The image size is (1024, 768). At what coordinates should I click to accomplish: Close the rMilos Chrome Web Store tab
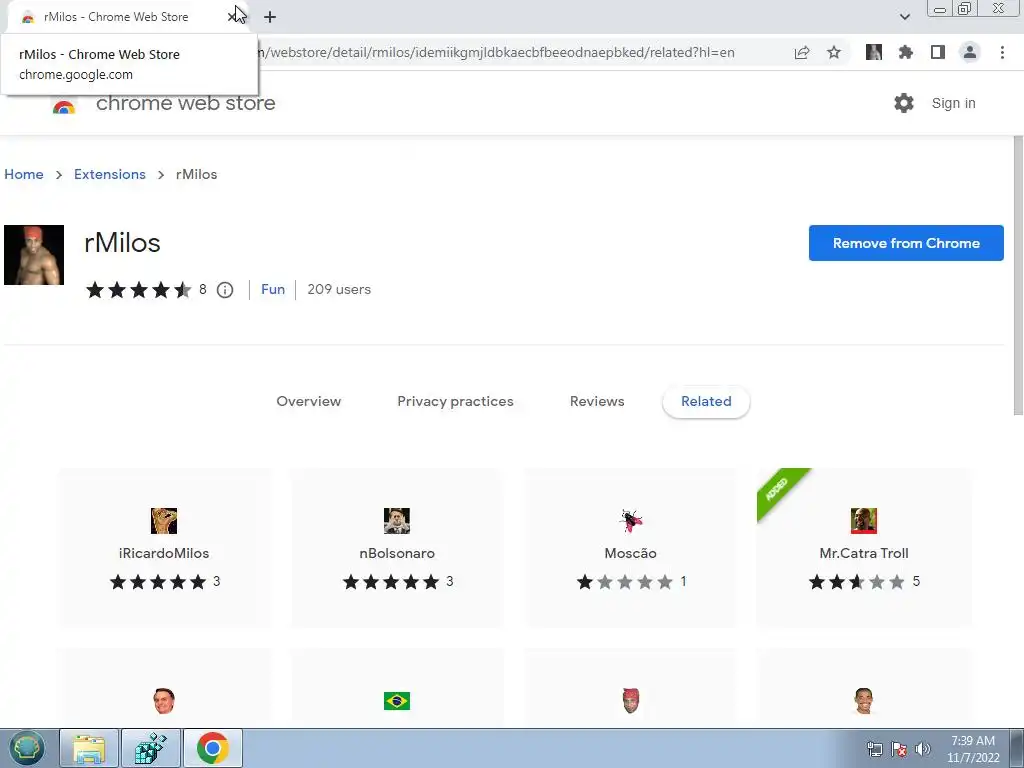coord(233,17)
